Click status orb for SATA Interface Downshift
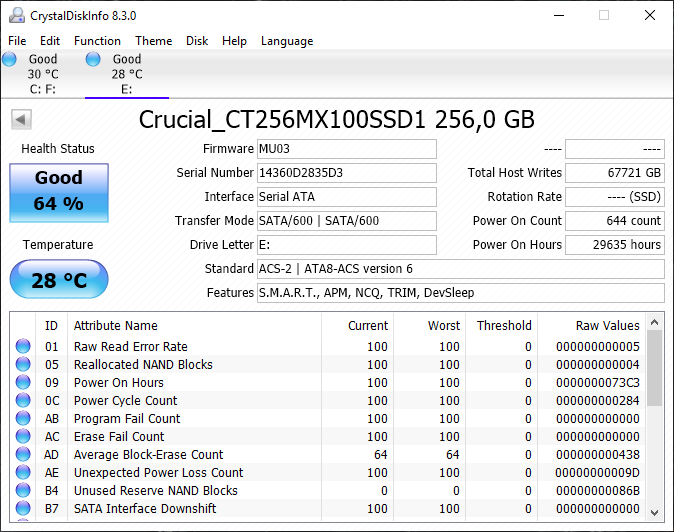 coord(23,508)
